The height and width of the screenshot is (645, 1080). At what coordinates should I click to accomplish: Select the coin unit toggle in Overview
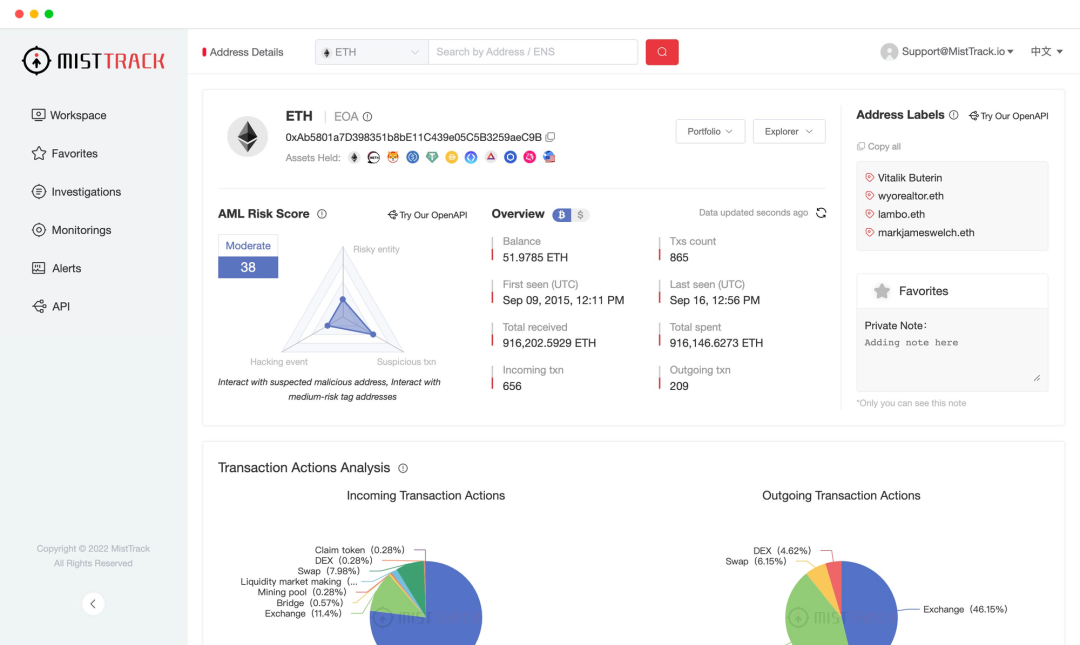tap(562, 215)
